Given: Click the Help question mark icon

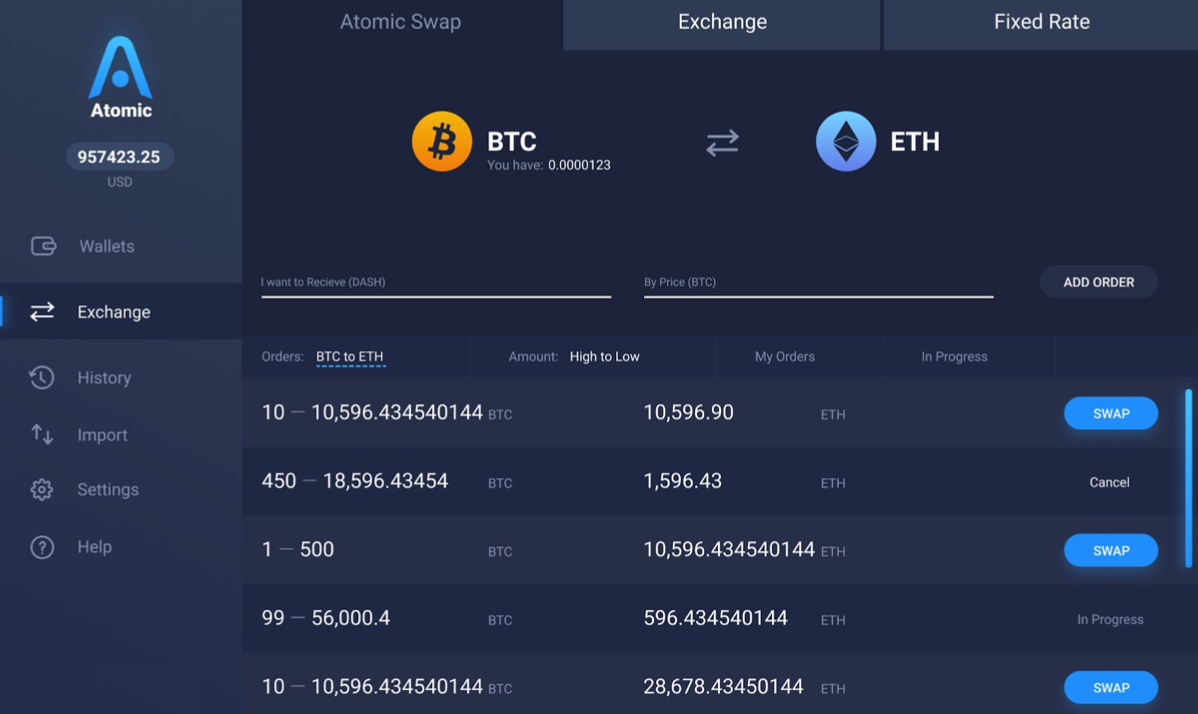Looking at the screenshot, I should point(42,547).
